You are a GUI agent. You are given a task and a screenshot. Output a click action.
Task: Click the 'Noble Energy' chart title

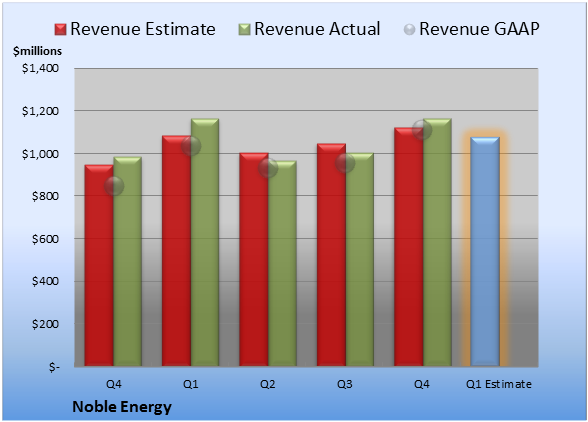pos(122,407)
